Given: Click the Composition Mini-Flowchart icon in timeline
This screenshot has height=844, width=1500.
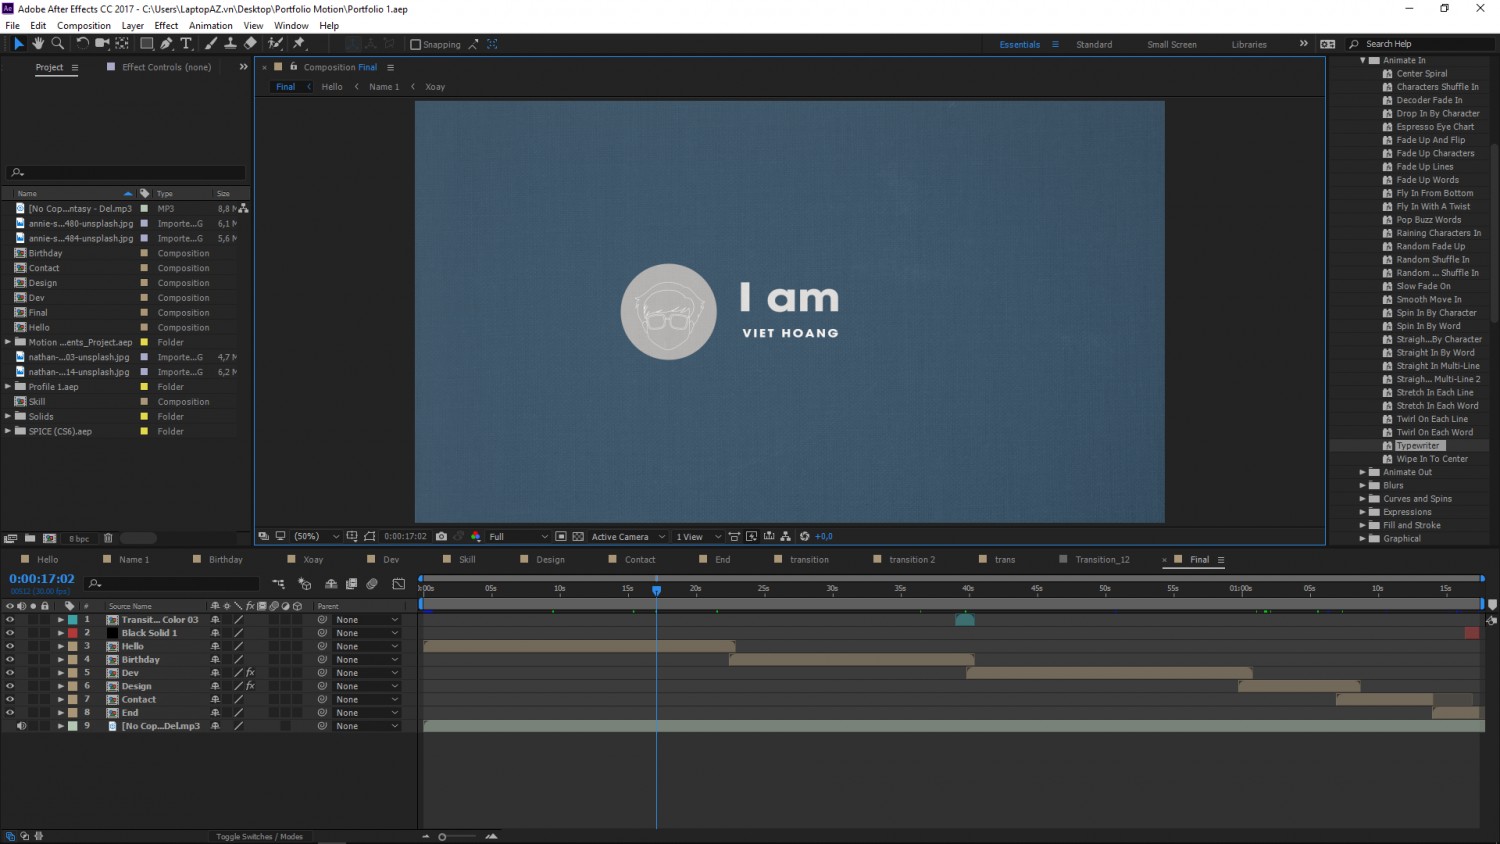Looking at the screenshot, I should tap(278, 584).
